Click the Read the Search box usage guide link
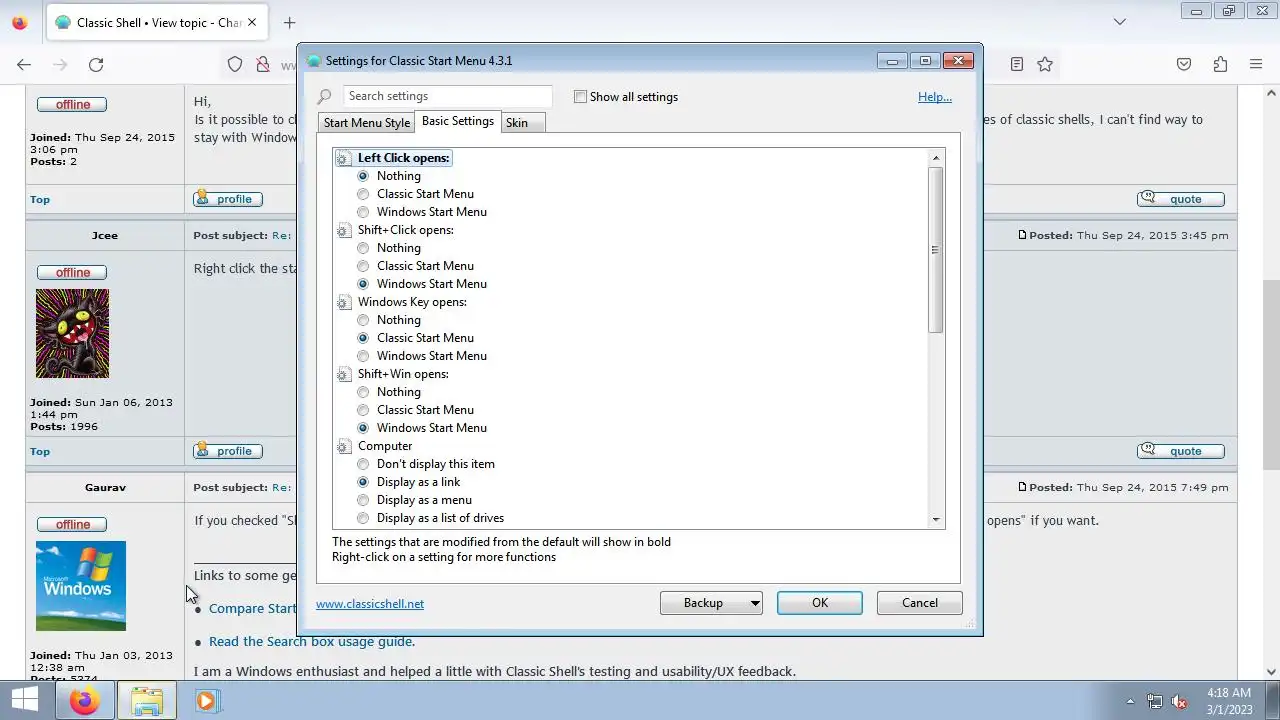The width and height of the screenshot is (1280, 720). pyautogui.click(x=312, y=642)
